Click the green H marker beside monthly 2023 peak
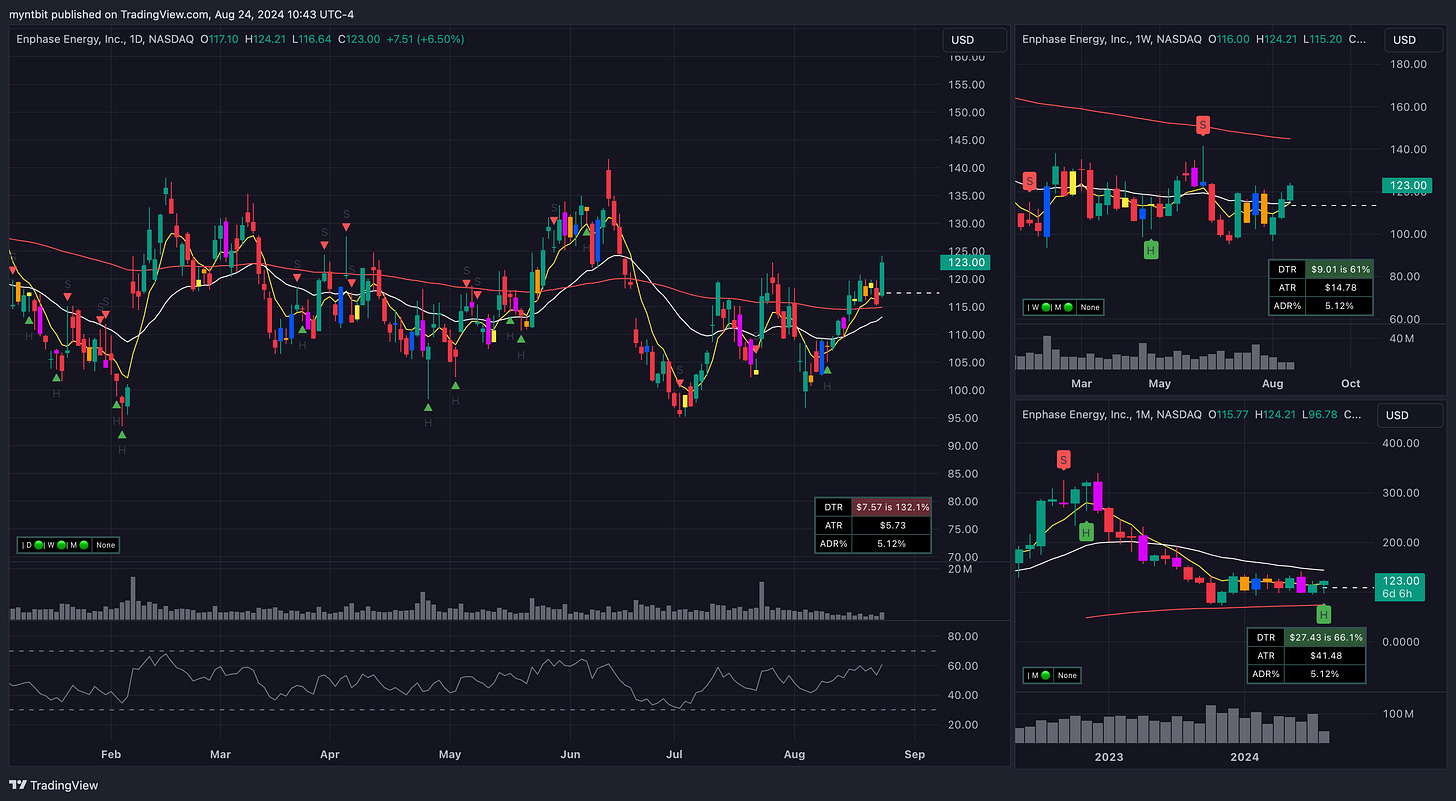Image resolution: width=1456 pixels, height=801 pixels. coord(1084,532)
